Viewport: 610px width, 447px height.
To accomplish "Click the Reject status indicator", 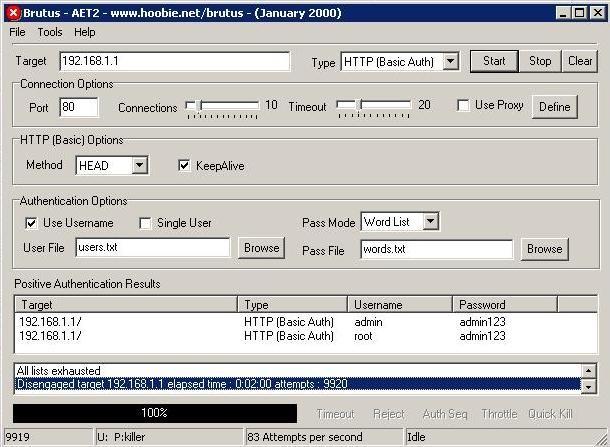I will pos(389,414).
